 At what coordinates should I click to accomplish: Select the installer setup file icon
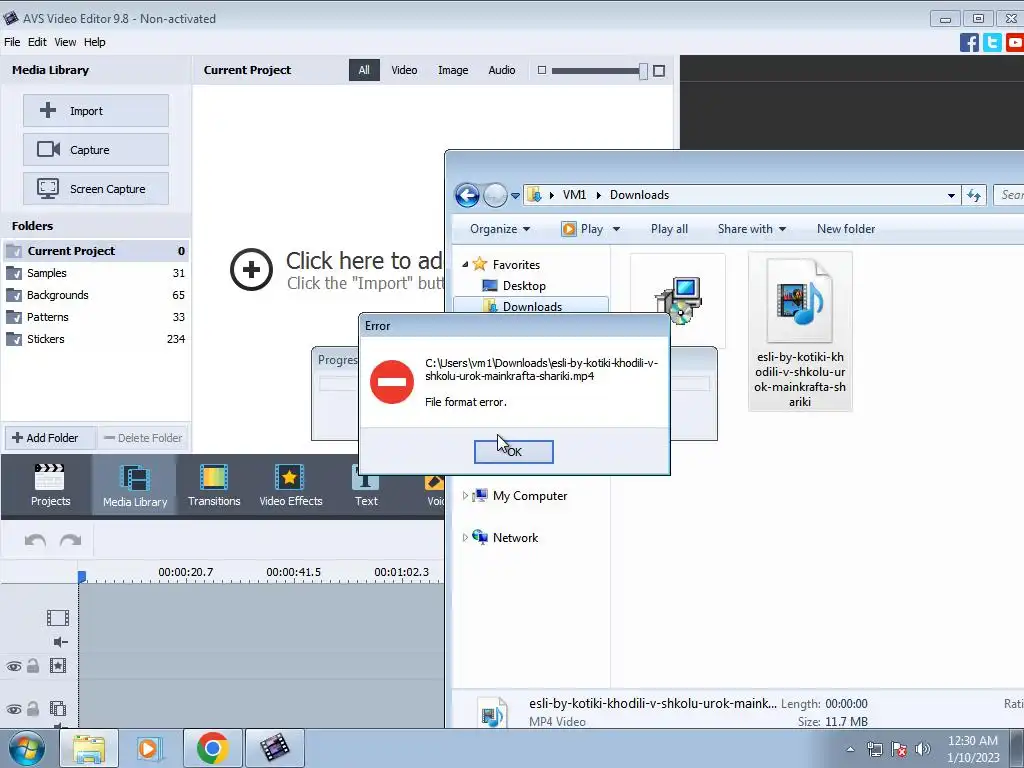point(678,300)
